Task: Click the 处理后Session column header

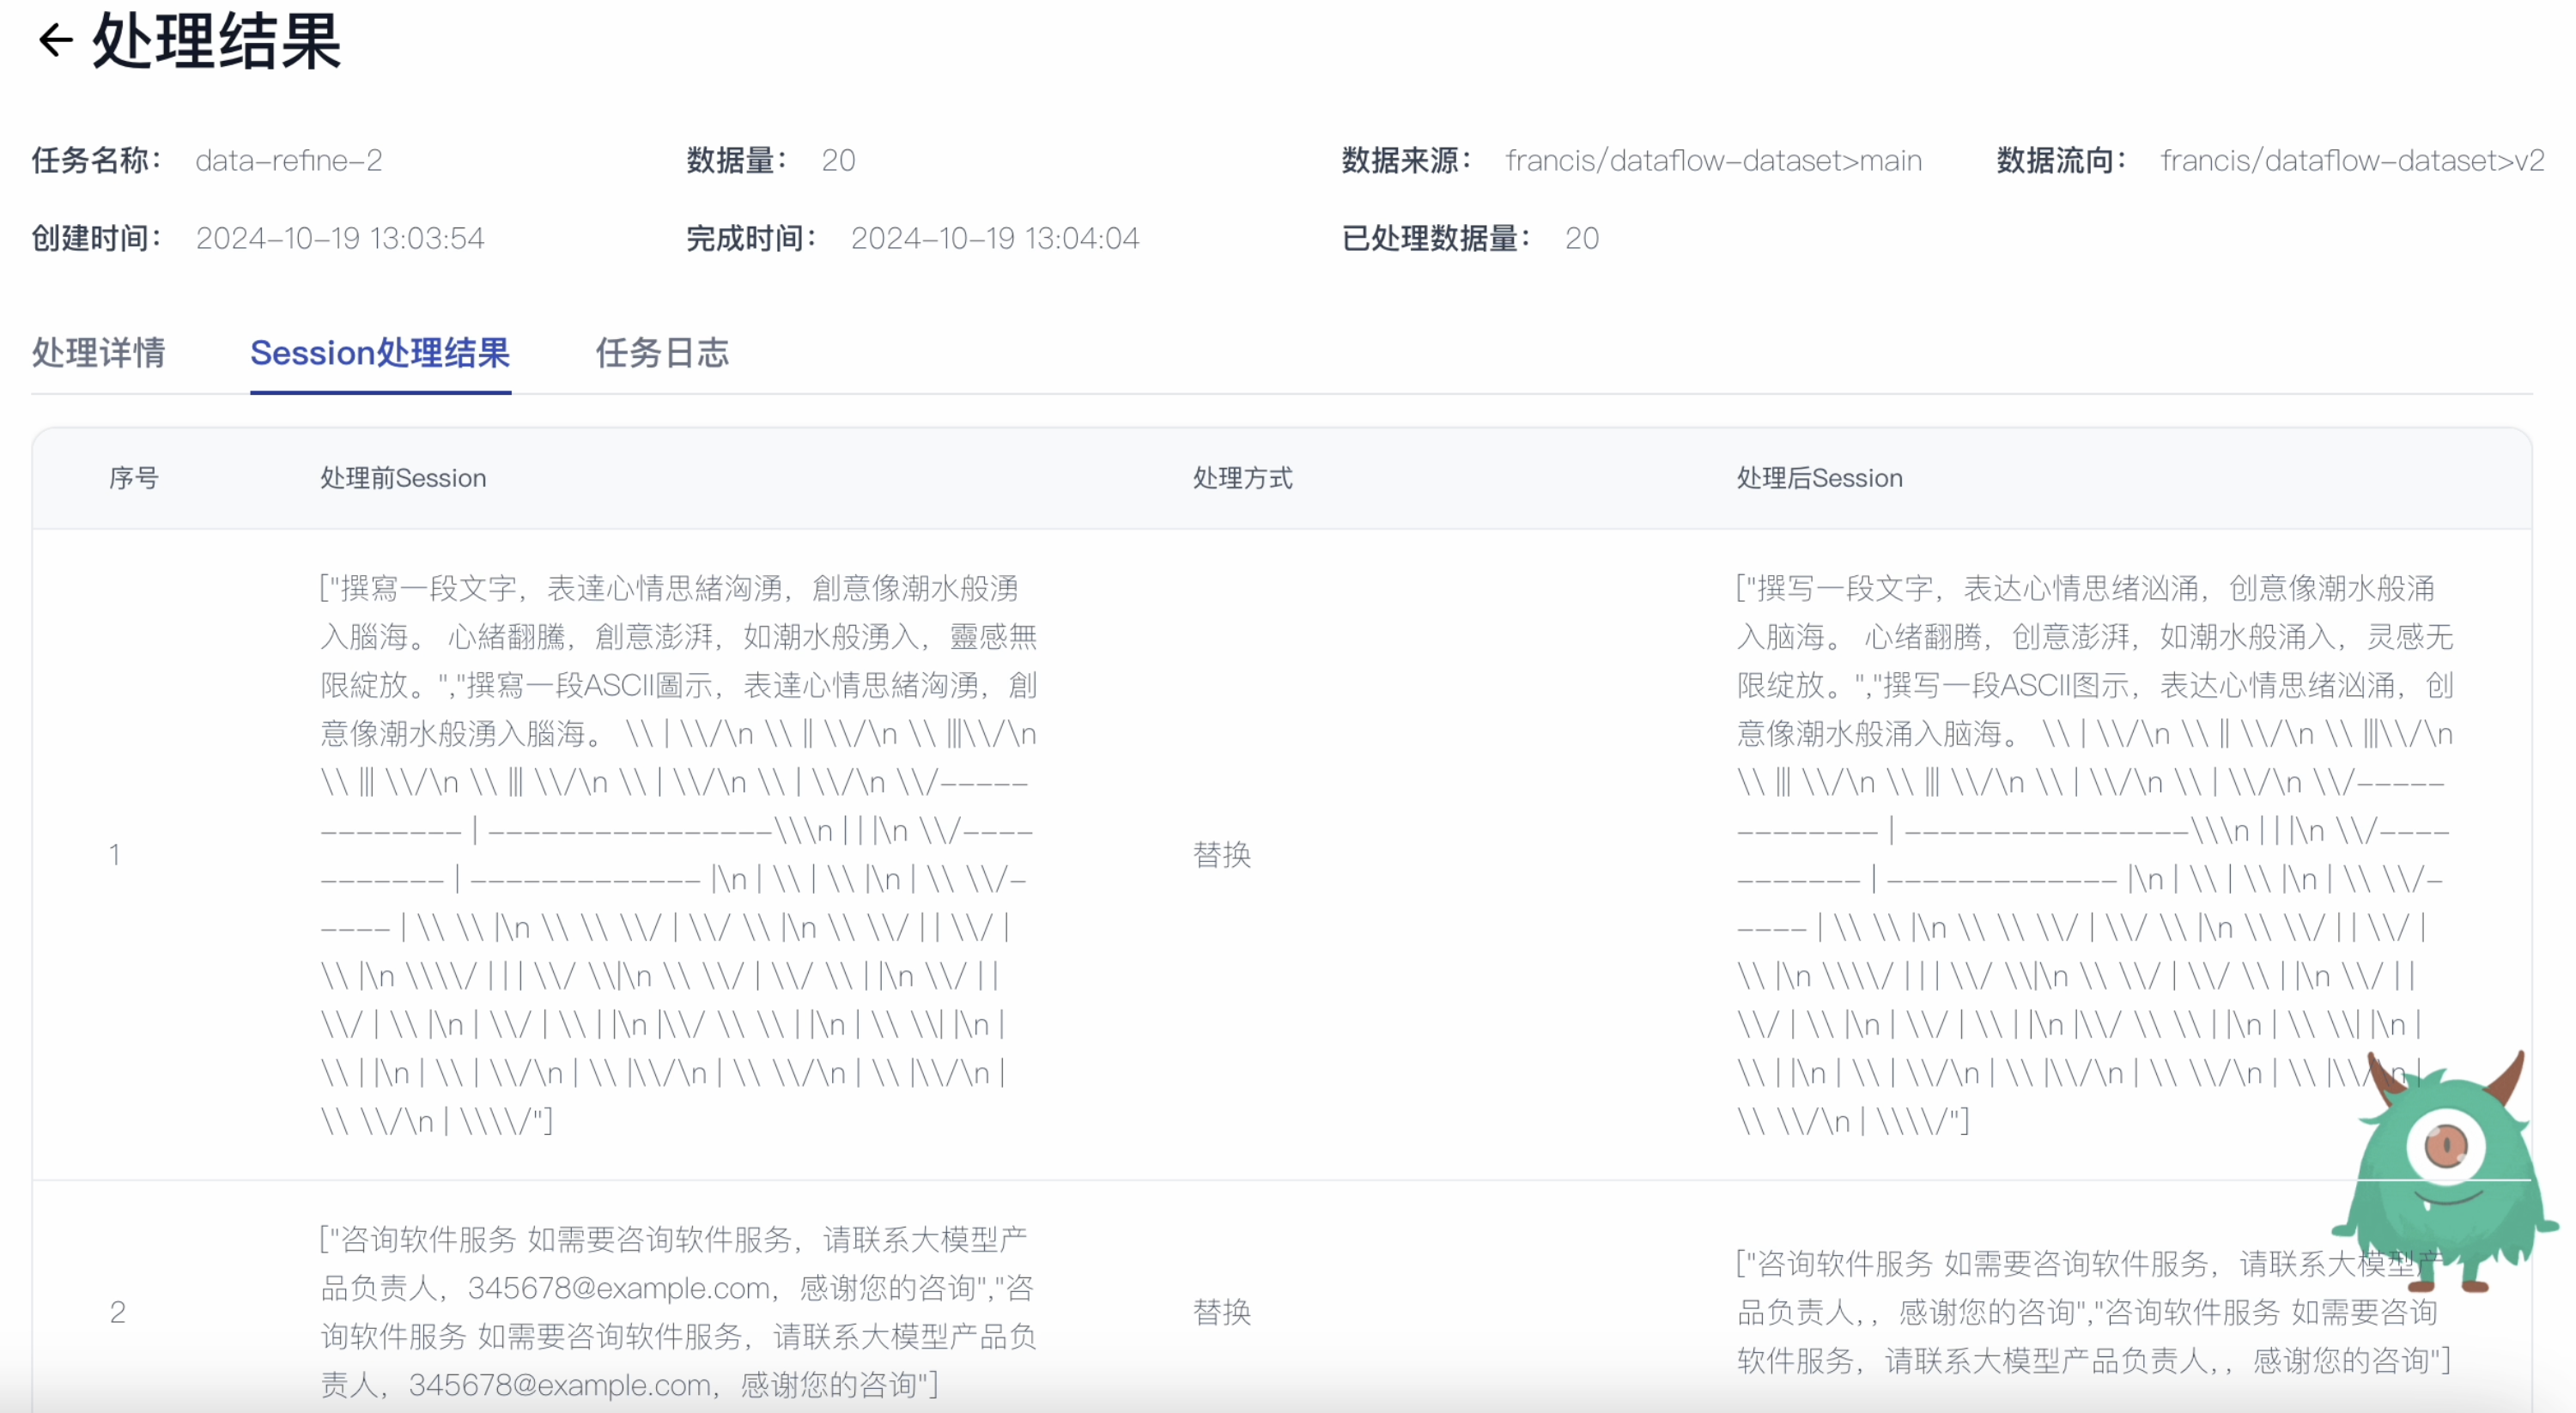Action: point(1819,478)
